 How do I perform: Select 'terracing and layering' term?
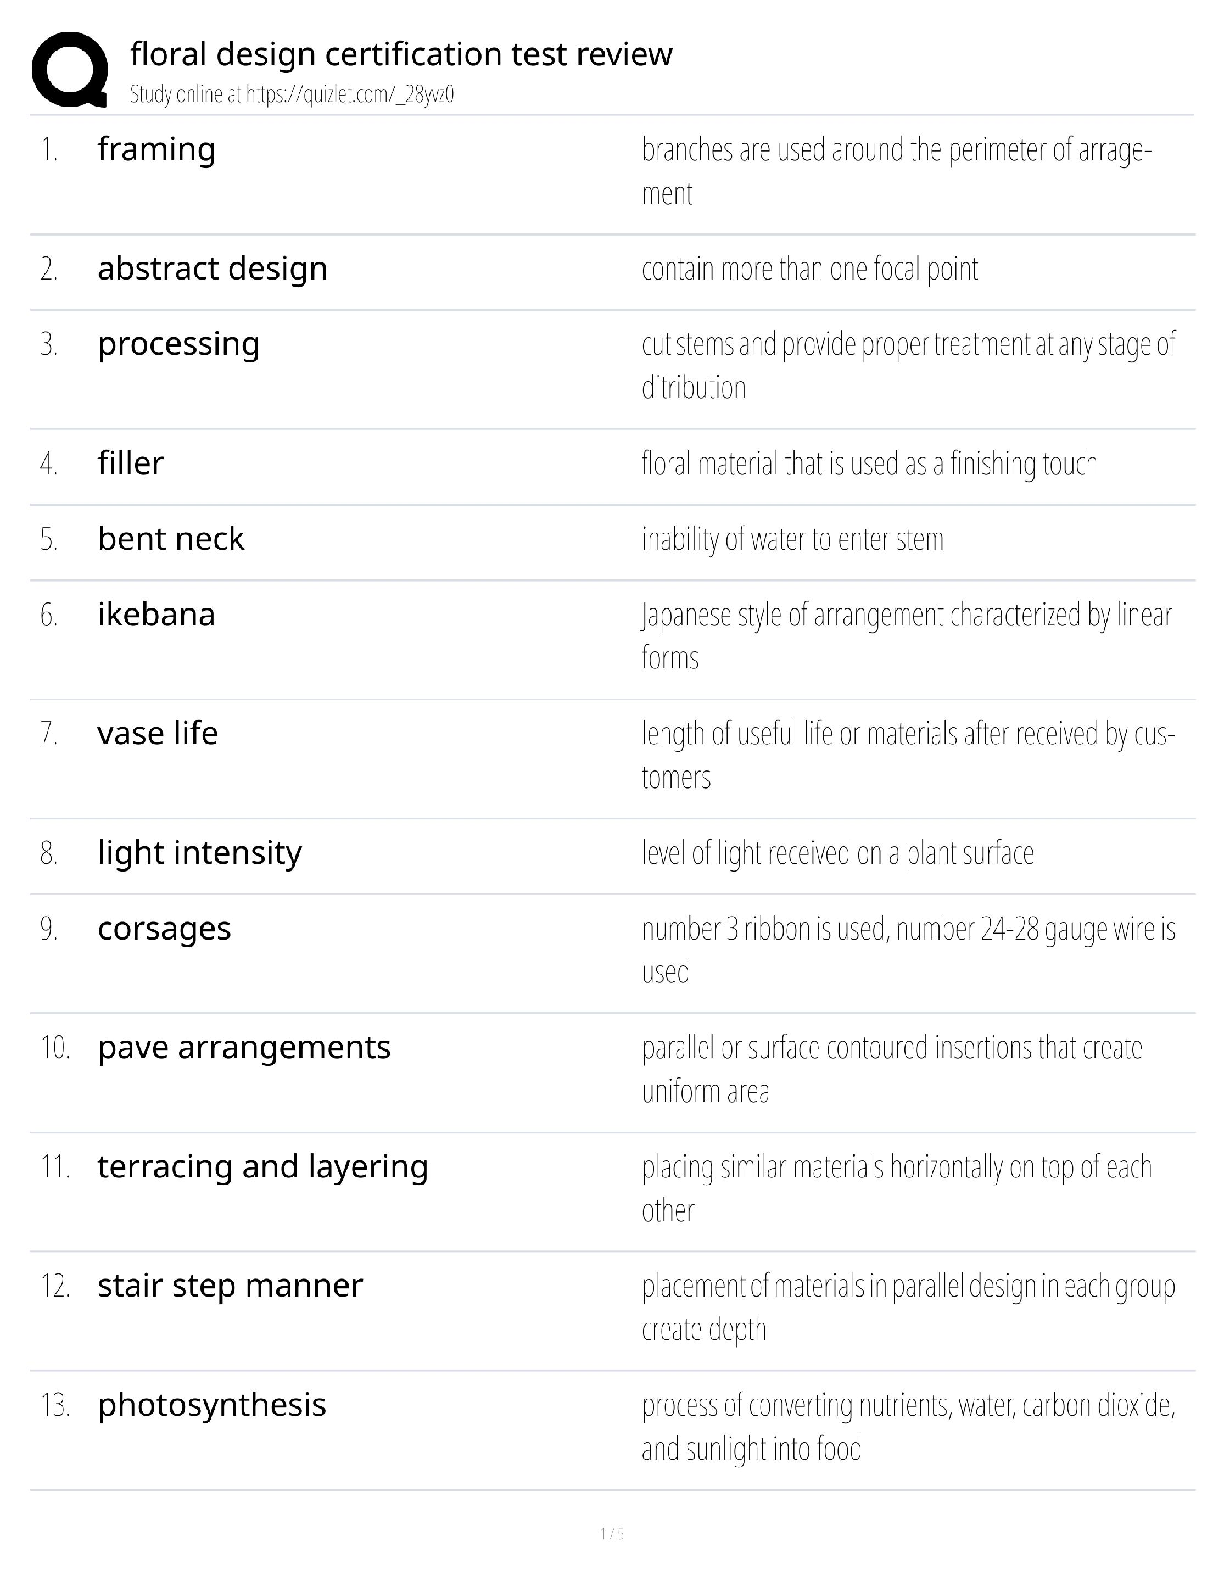[262, 1166]
